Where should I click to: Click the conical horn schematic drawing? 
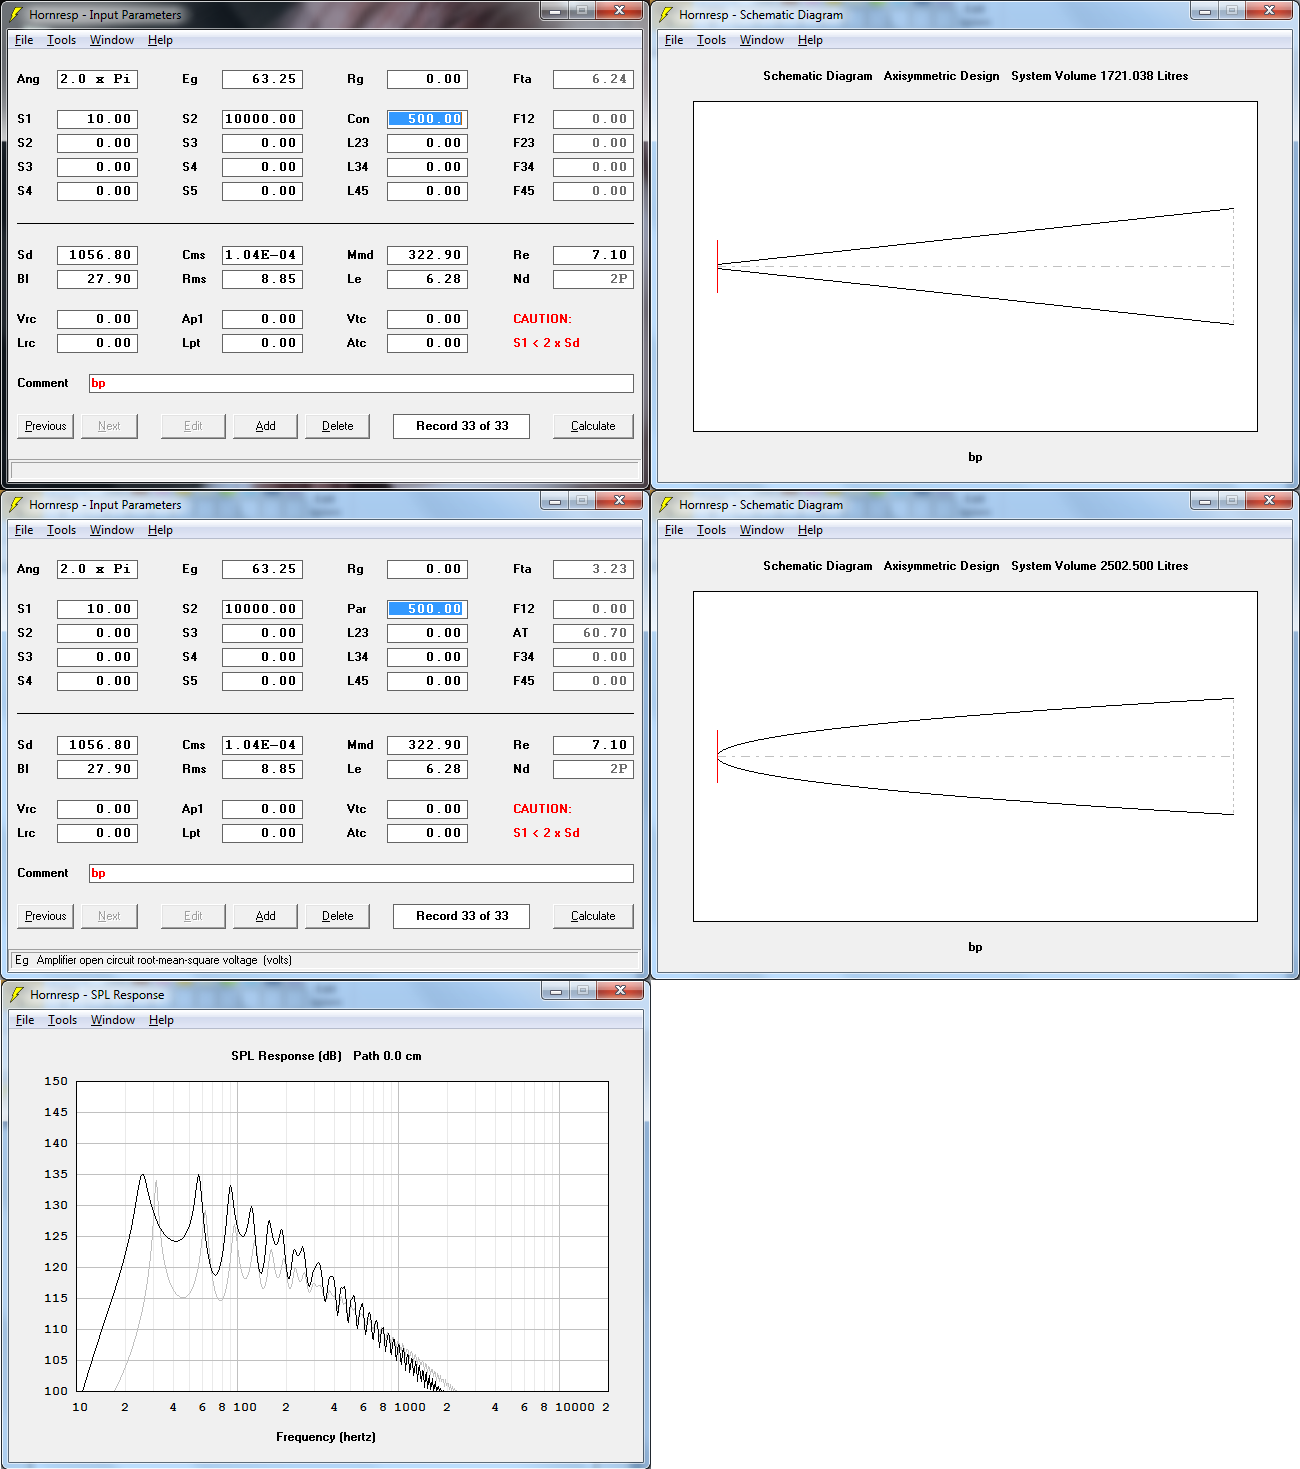(x=975, y=266)
